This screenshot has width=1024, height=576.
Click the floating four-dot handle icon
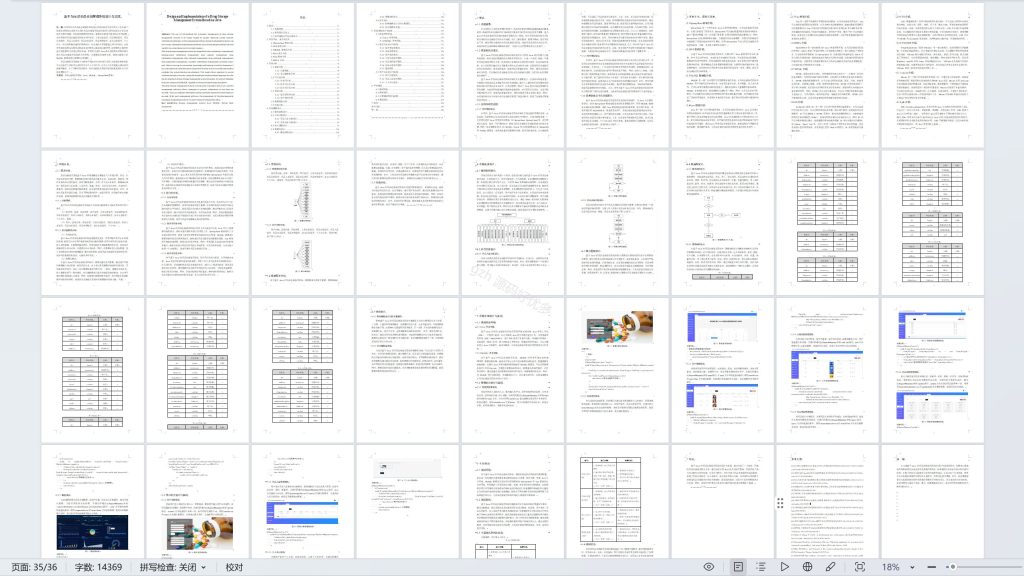point(780,502)
